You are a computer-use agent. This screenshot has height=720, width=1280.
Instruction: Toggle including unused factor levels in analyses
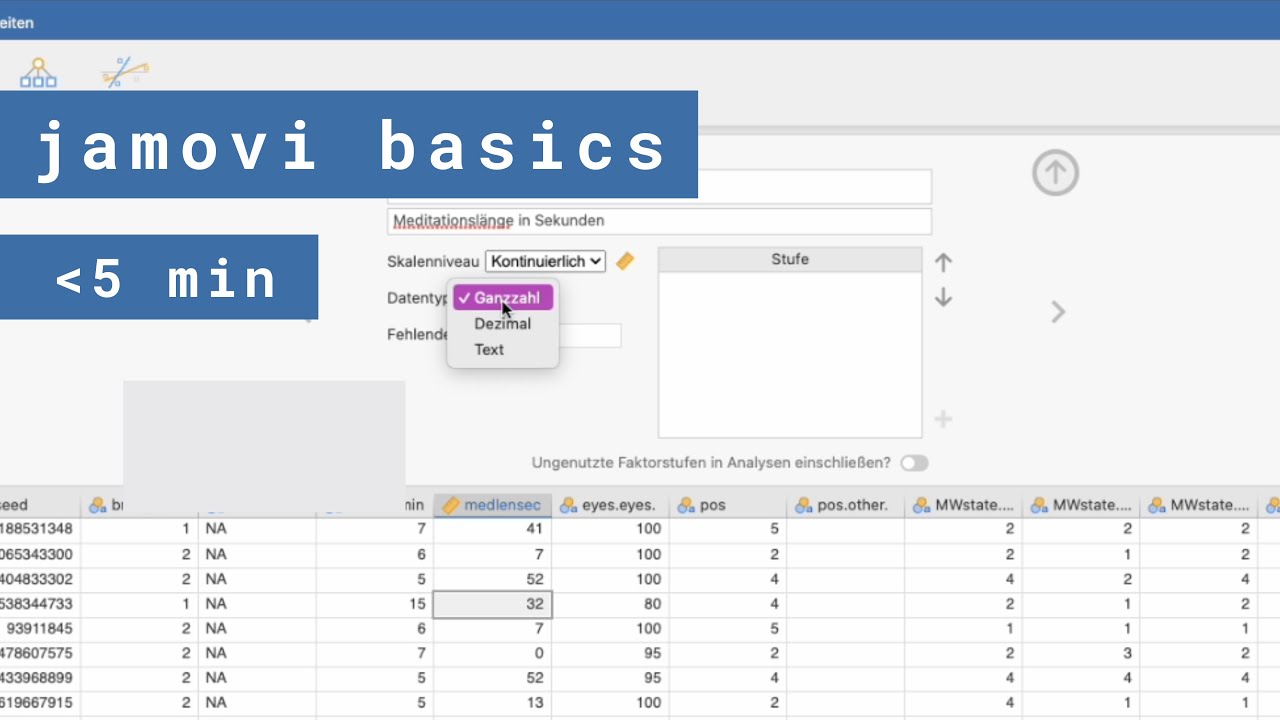pyautogui.click(x=914, y=463)
